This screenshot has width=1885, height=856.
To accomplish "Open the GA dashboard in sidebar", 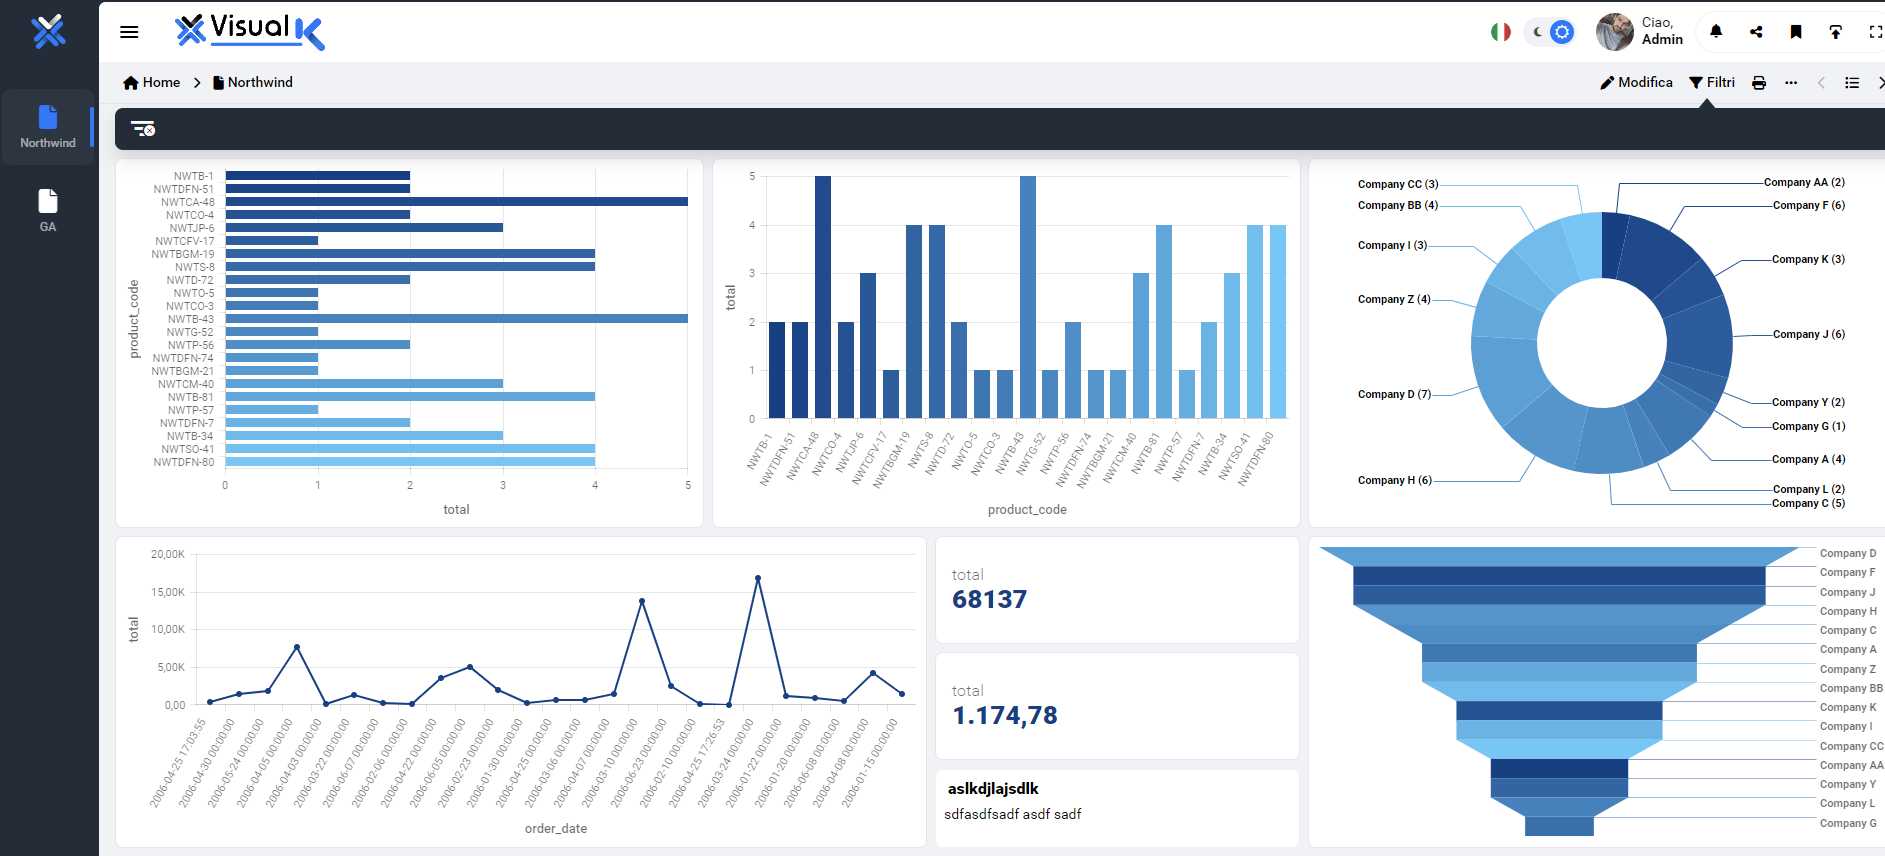I will click(x=48, y=210).
